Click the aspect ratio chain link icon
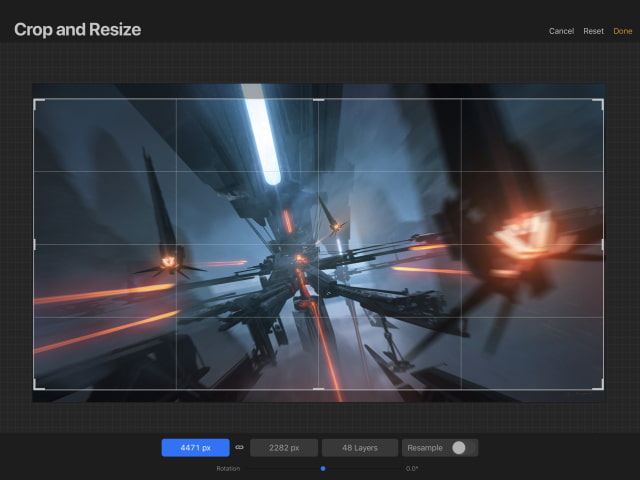This screenshot has height=480, width=640. click(x=239, y=448)
